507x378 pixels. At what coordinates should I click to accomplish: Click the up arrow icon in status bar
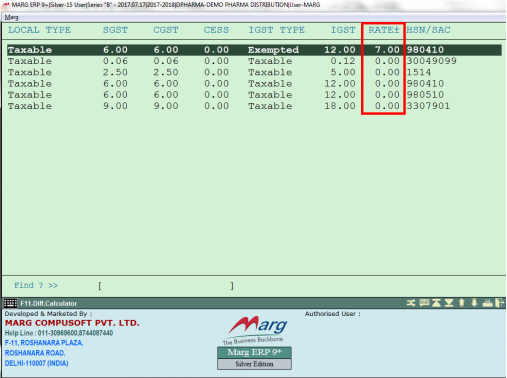click(462, 303)
